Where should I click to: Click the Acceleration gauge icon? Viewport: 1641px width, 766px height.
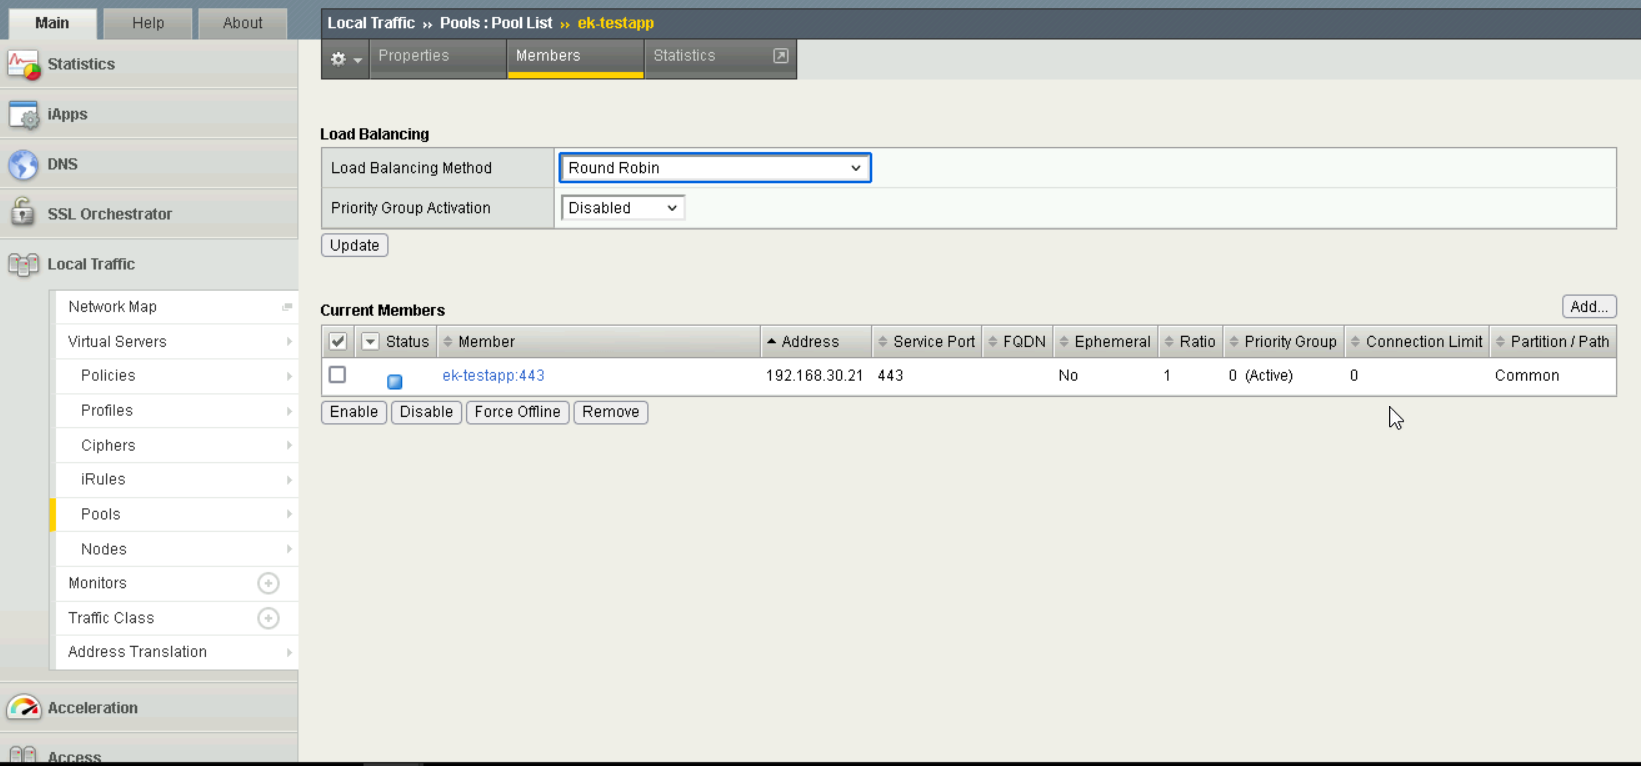23,707
